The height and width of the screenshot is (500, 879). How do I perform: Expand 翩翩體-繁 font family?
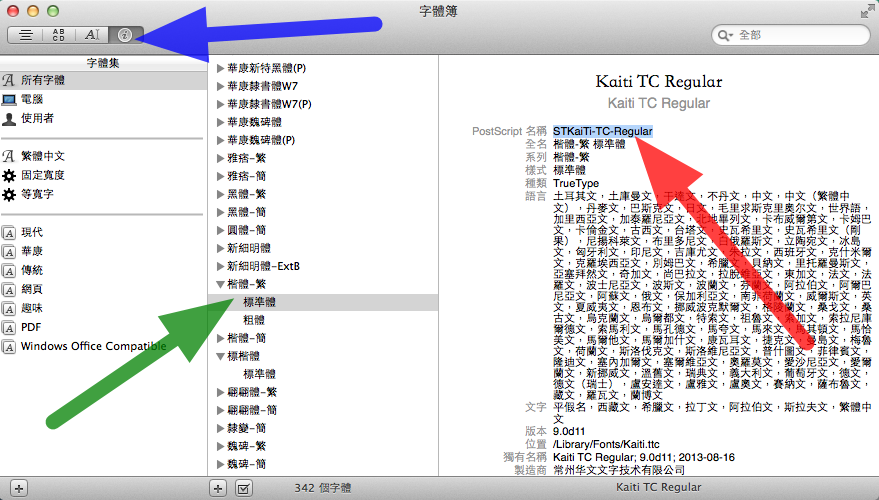coord(220,392)
